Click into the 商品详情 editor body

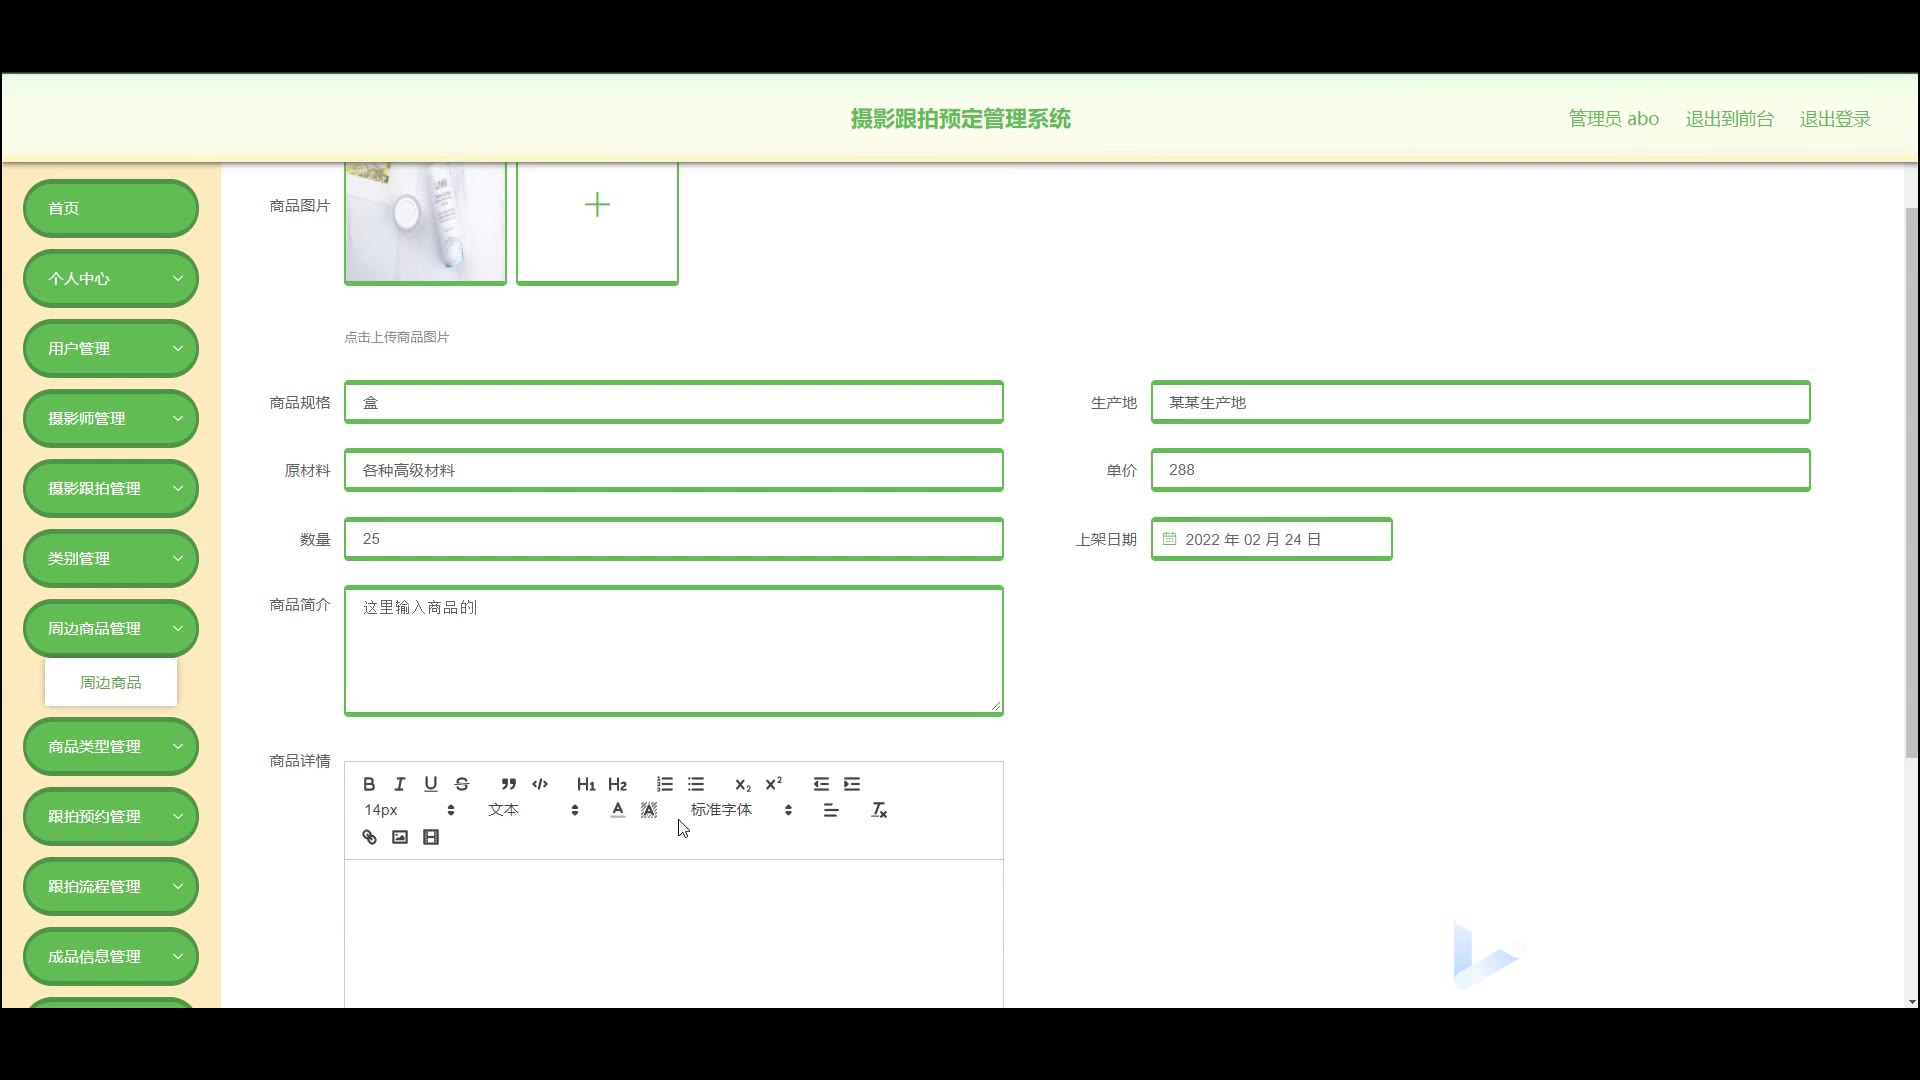674,933
